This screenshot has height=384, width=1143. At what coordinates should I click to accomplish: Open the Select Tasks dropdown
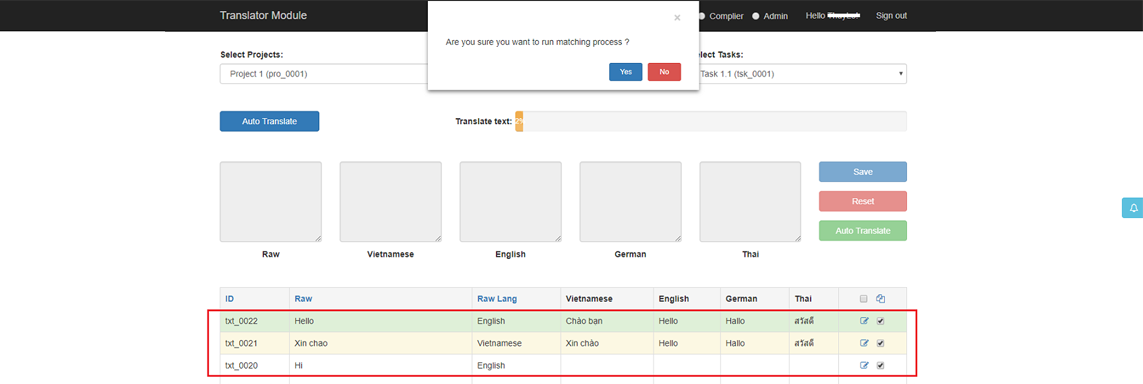[x=803, y=74]
